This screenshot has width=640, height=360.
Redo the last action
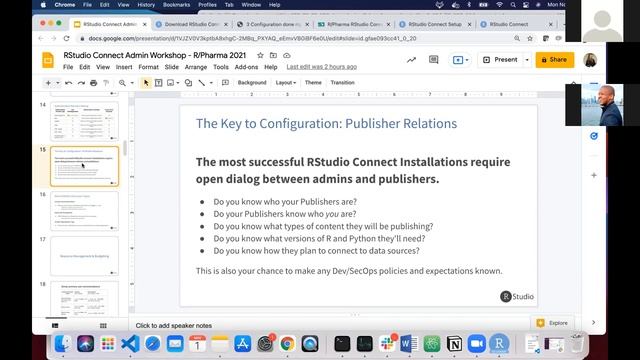[81, 83]
